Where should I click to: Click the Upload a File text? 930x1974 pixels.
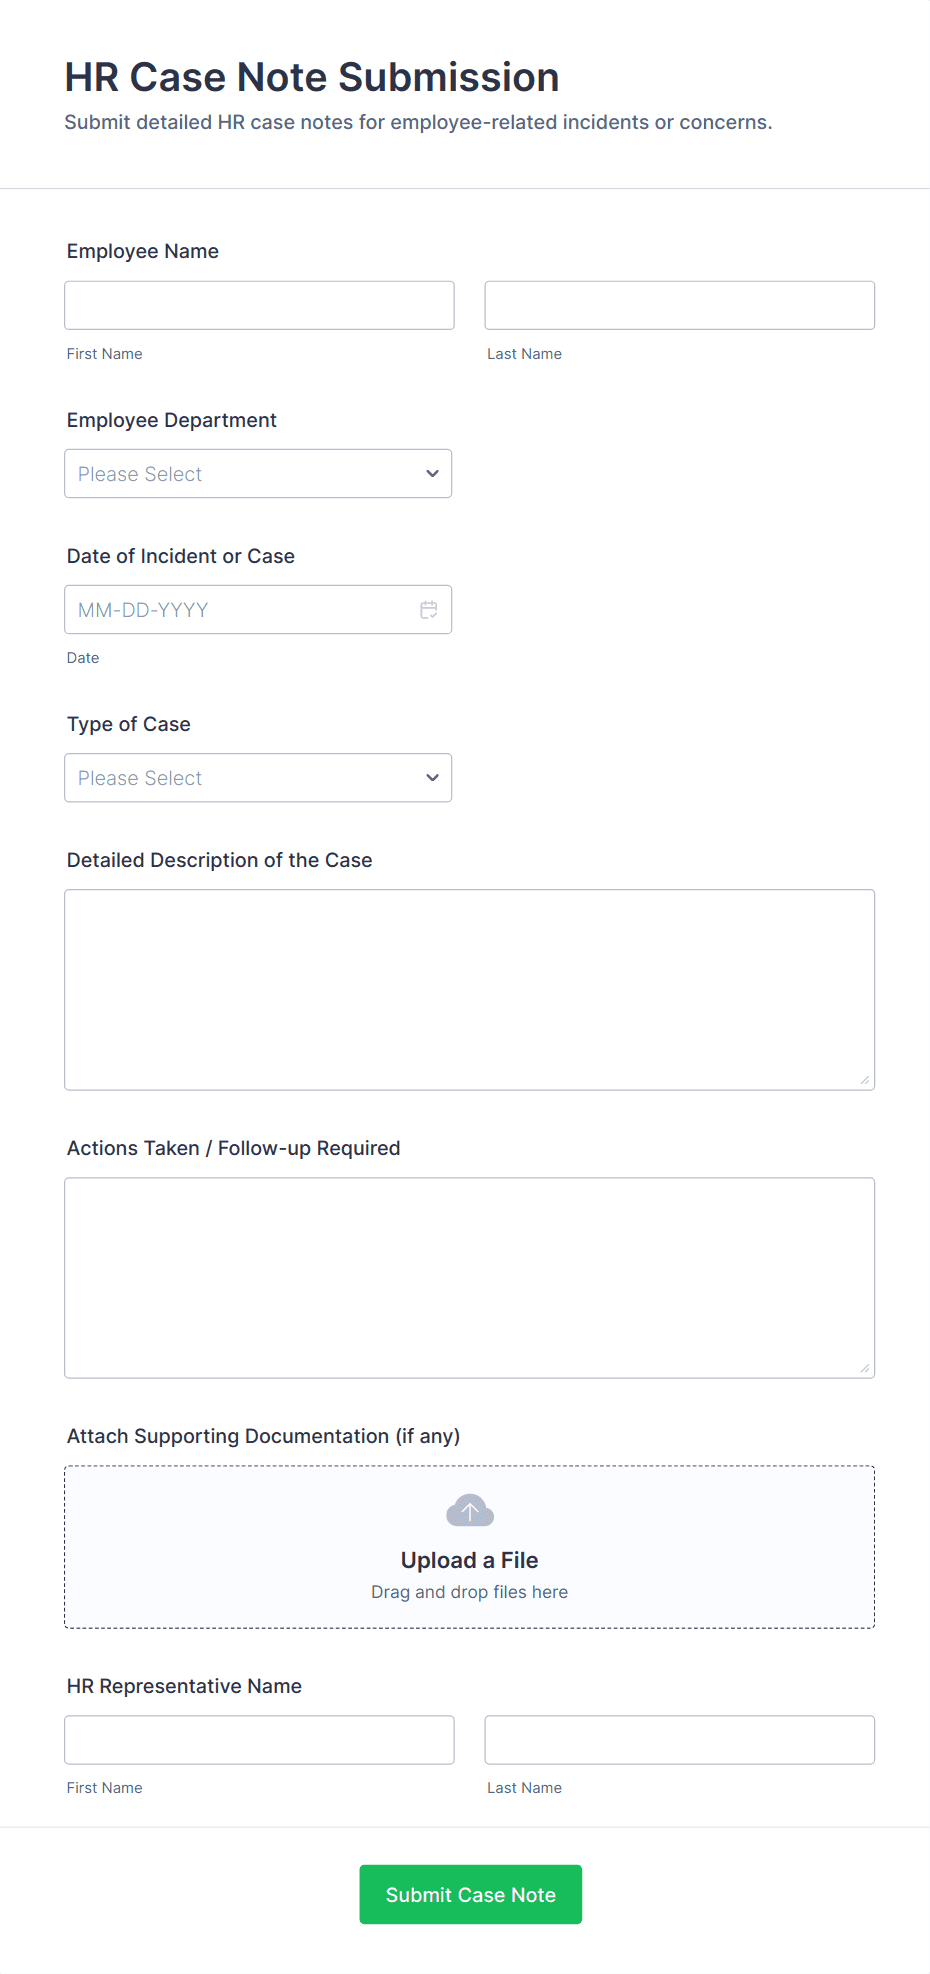470,1560
